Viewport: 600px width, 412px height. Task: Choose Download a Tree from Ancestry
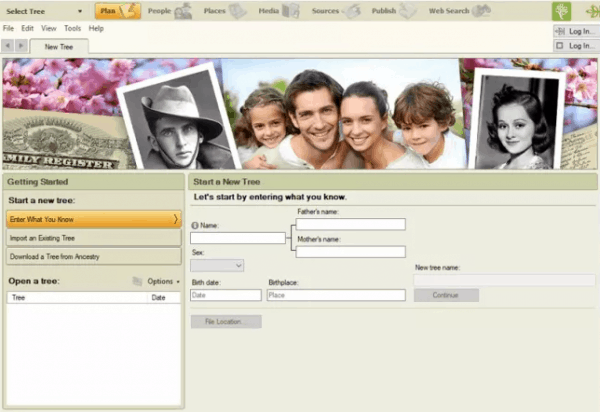[x=94, y=256]
